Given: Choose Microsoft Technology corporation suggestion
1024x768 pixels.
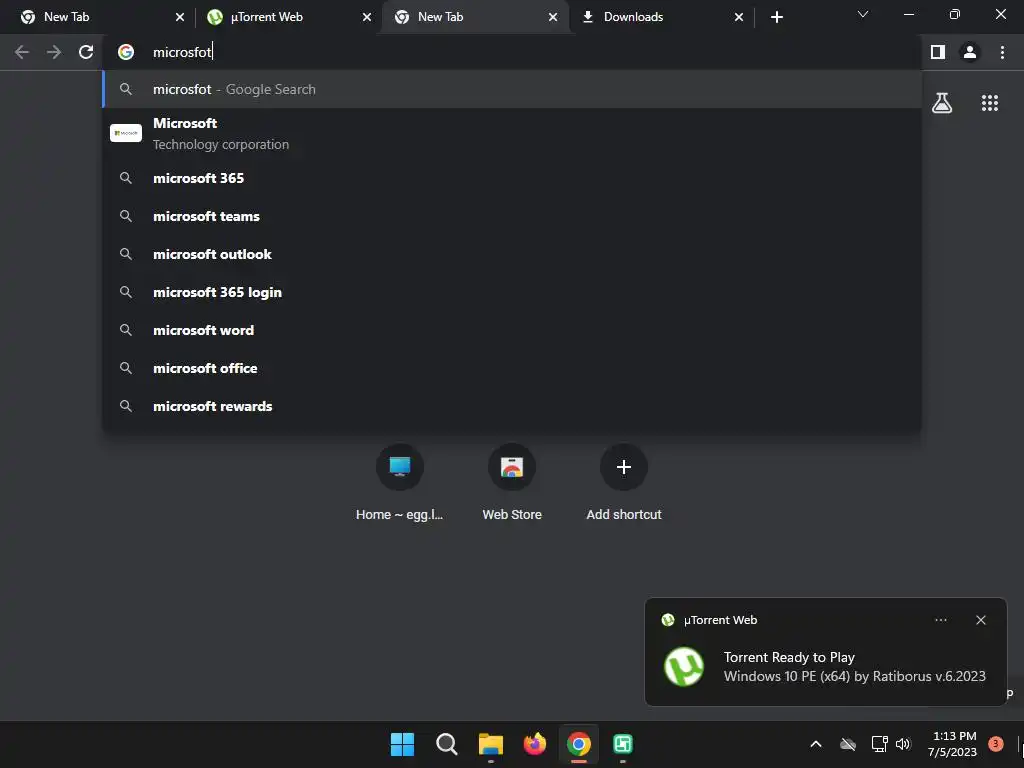Looking at the screenshot, I should (x=512, y=133).
